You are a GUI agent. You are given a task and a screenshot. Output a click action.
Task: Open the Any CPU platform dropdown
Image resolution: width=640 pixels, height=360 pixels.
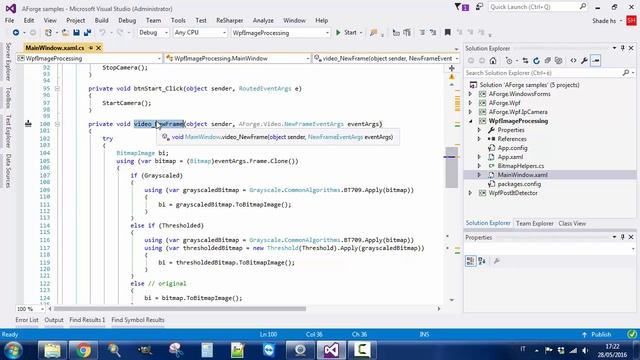200,33
